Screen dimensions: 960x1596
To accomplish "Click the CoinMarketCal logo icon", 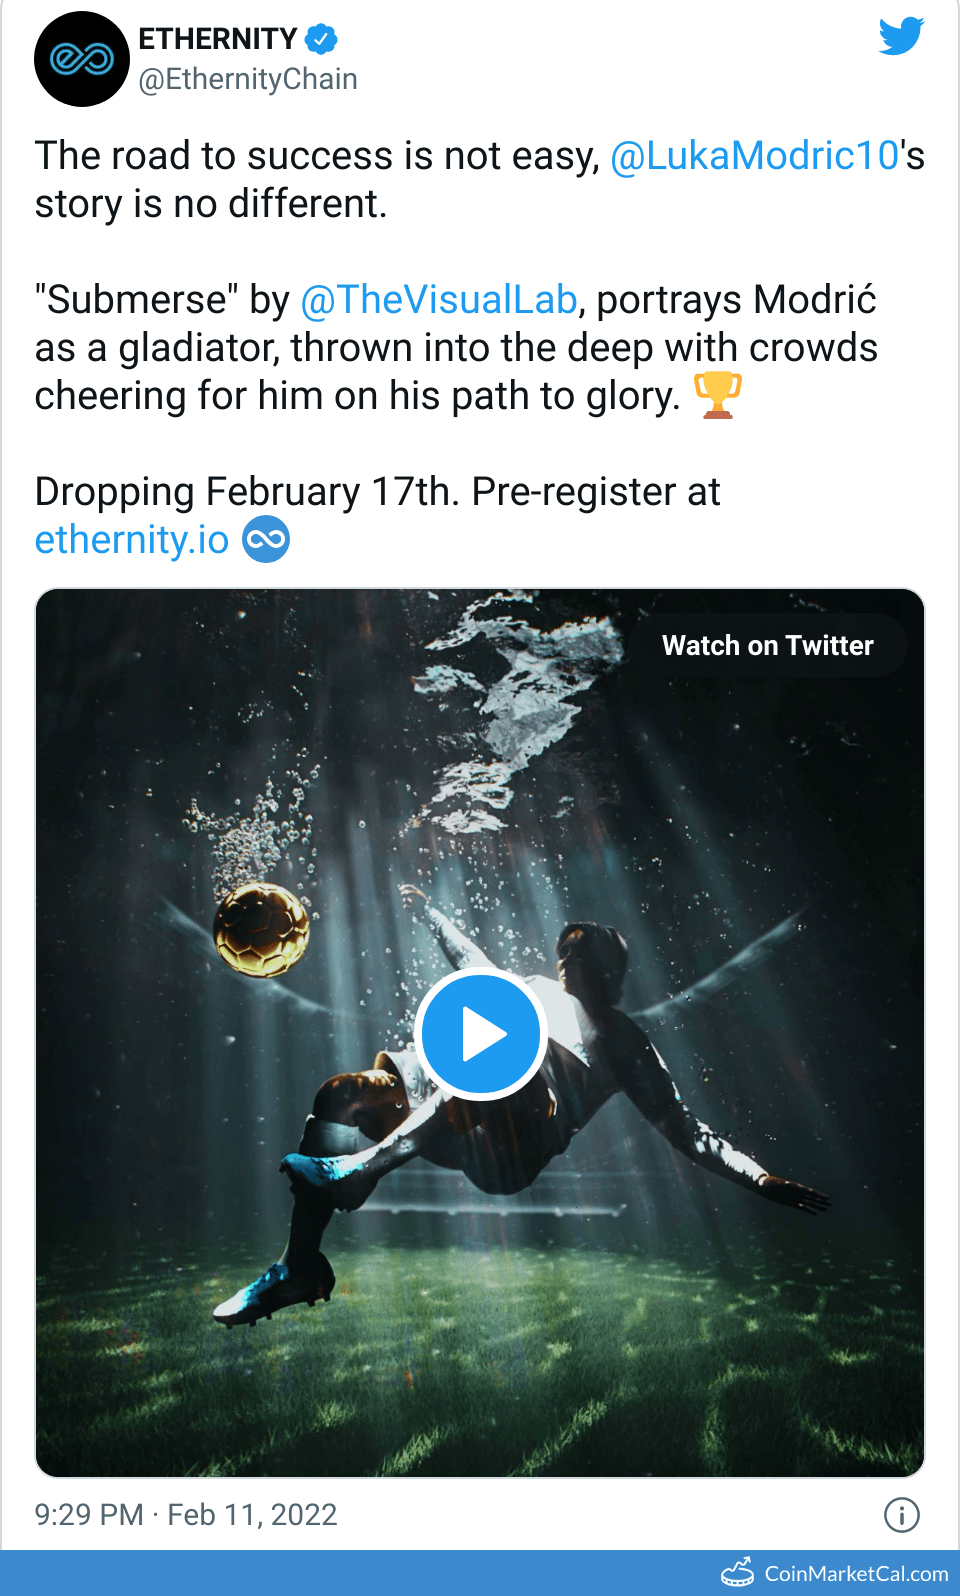I will pyautogui.click(x=738, y=1573).
